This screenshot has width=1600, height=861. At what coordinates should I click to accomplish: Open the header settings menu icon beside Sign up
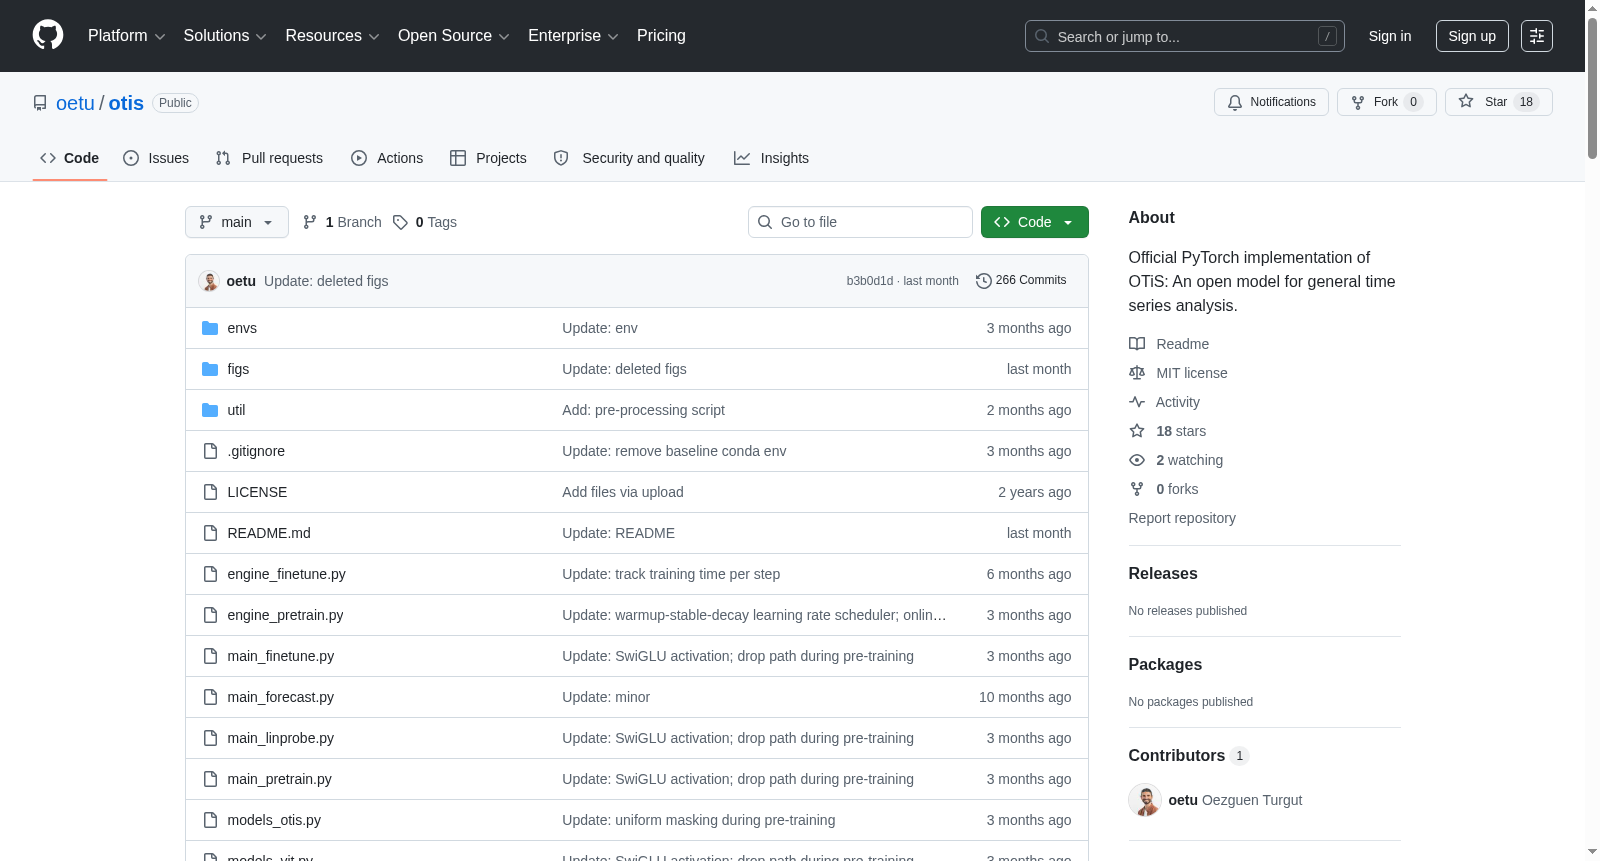(1537, 36)
